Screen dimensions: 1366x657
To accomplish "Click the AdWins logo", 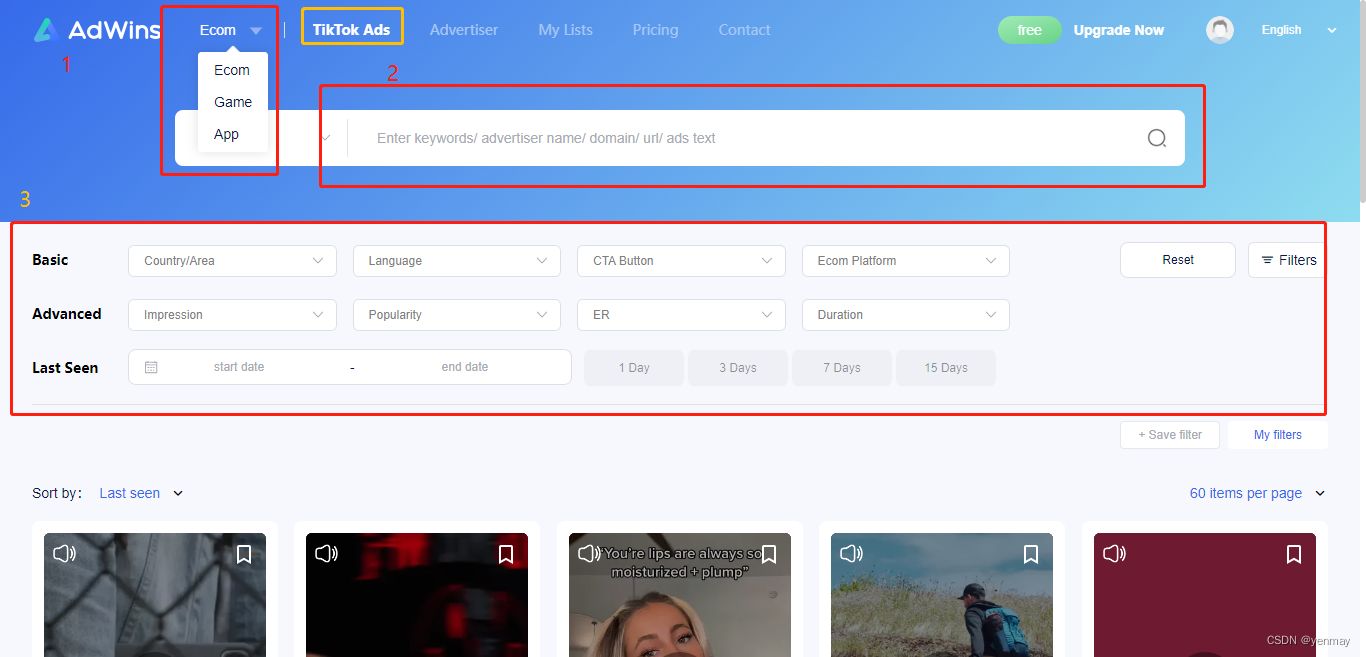I will click(96, 30).
